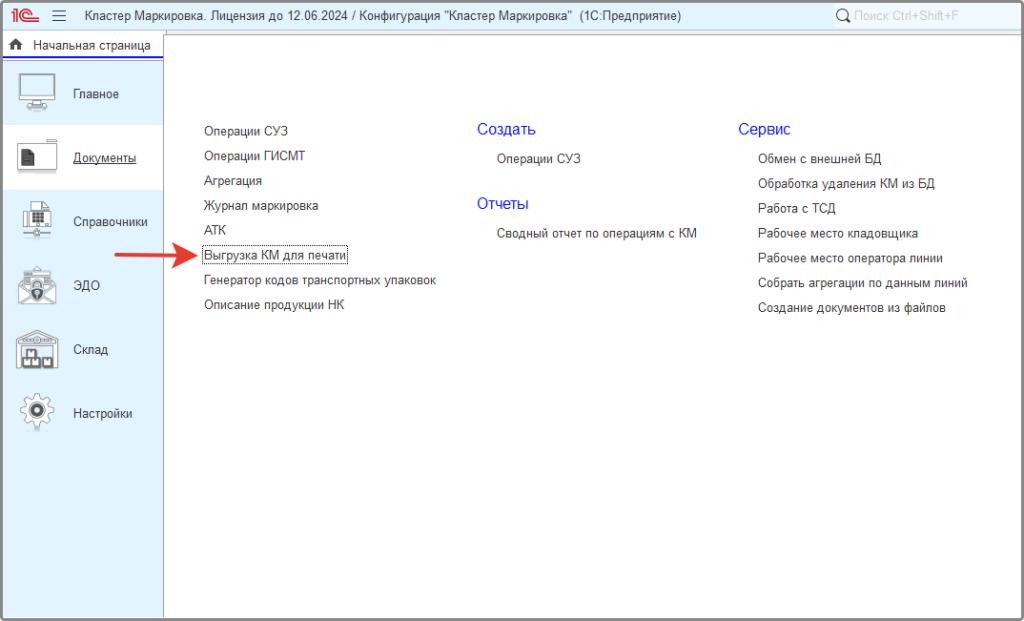Open Собрать агрегации по данным линий
Screen dimensions: 1024x621
862,283
